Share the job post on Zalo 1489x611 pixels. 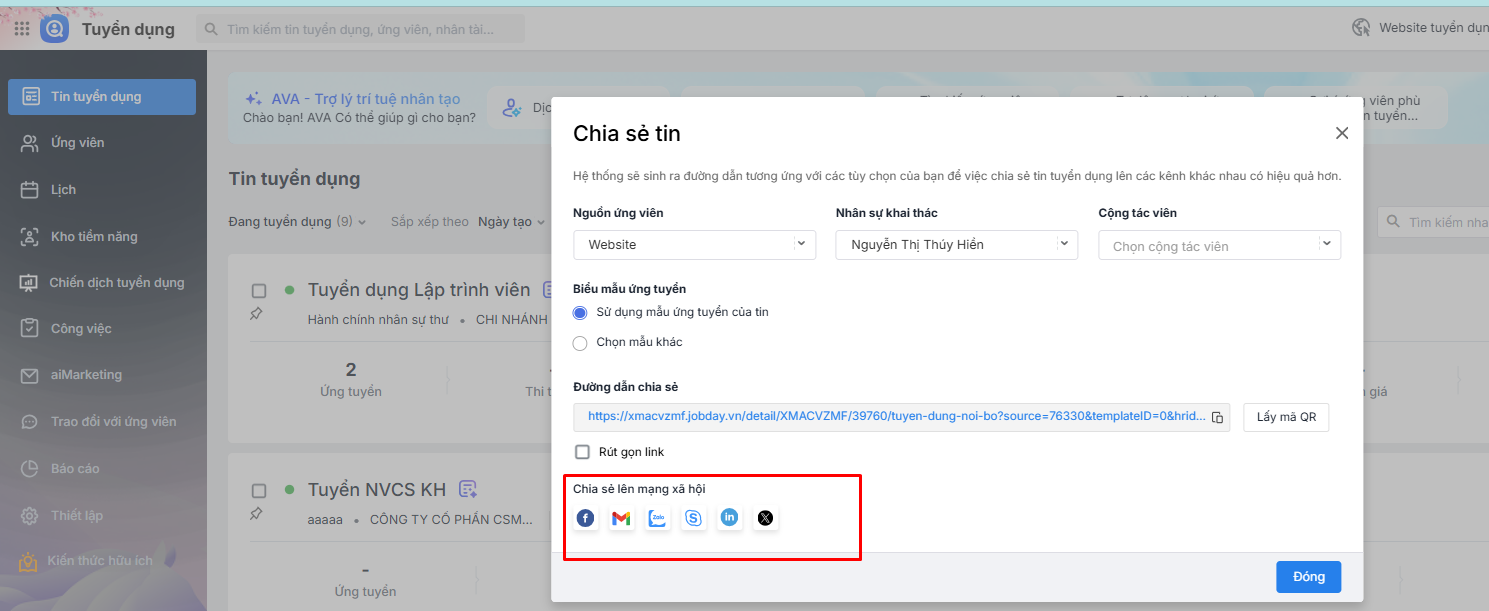657,518
